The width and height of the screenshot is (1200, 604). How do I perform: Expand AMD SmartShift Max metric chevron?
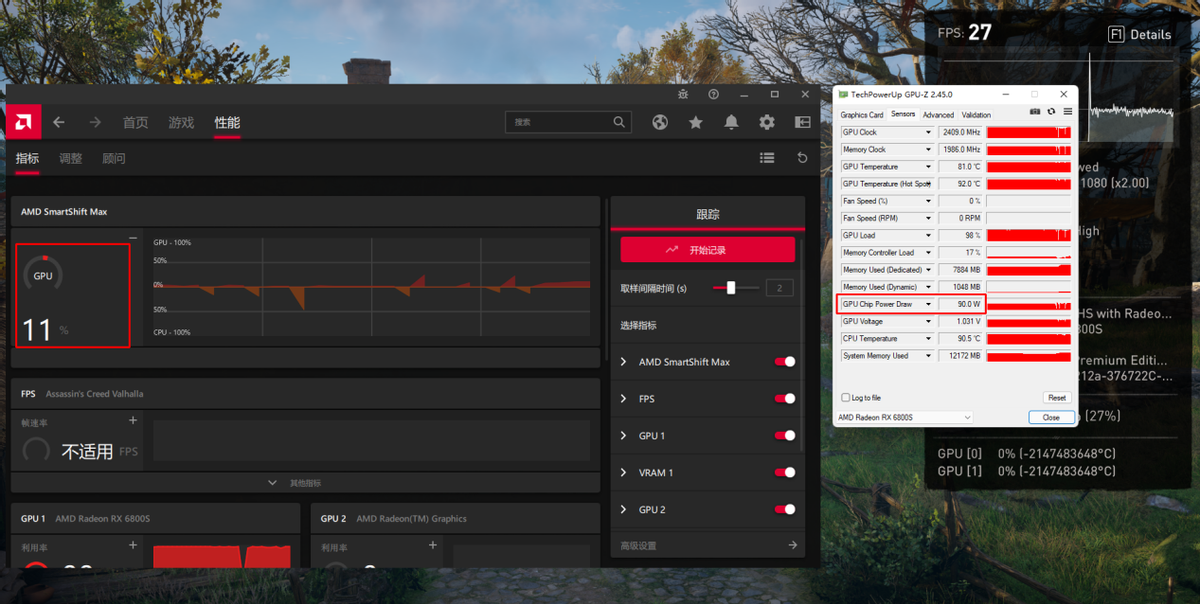tap(624, 362)
